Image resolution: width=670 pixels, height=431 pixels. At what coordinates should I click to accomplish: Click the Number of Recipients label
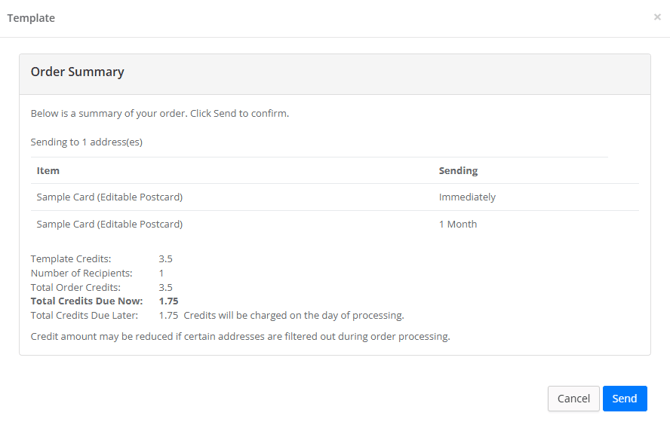point(82,273)
